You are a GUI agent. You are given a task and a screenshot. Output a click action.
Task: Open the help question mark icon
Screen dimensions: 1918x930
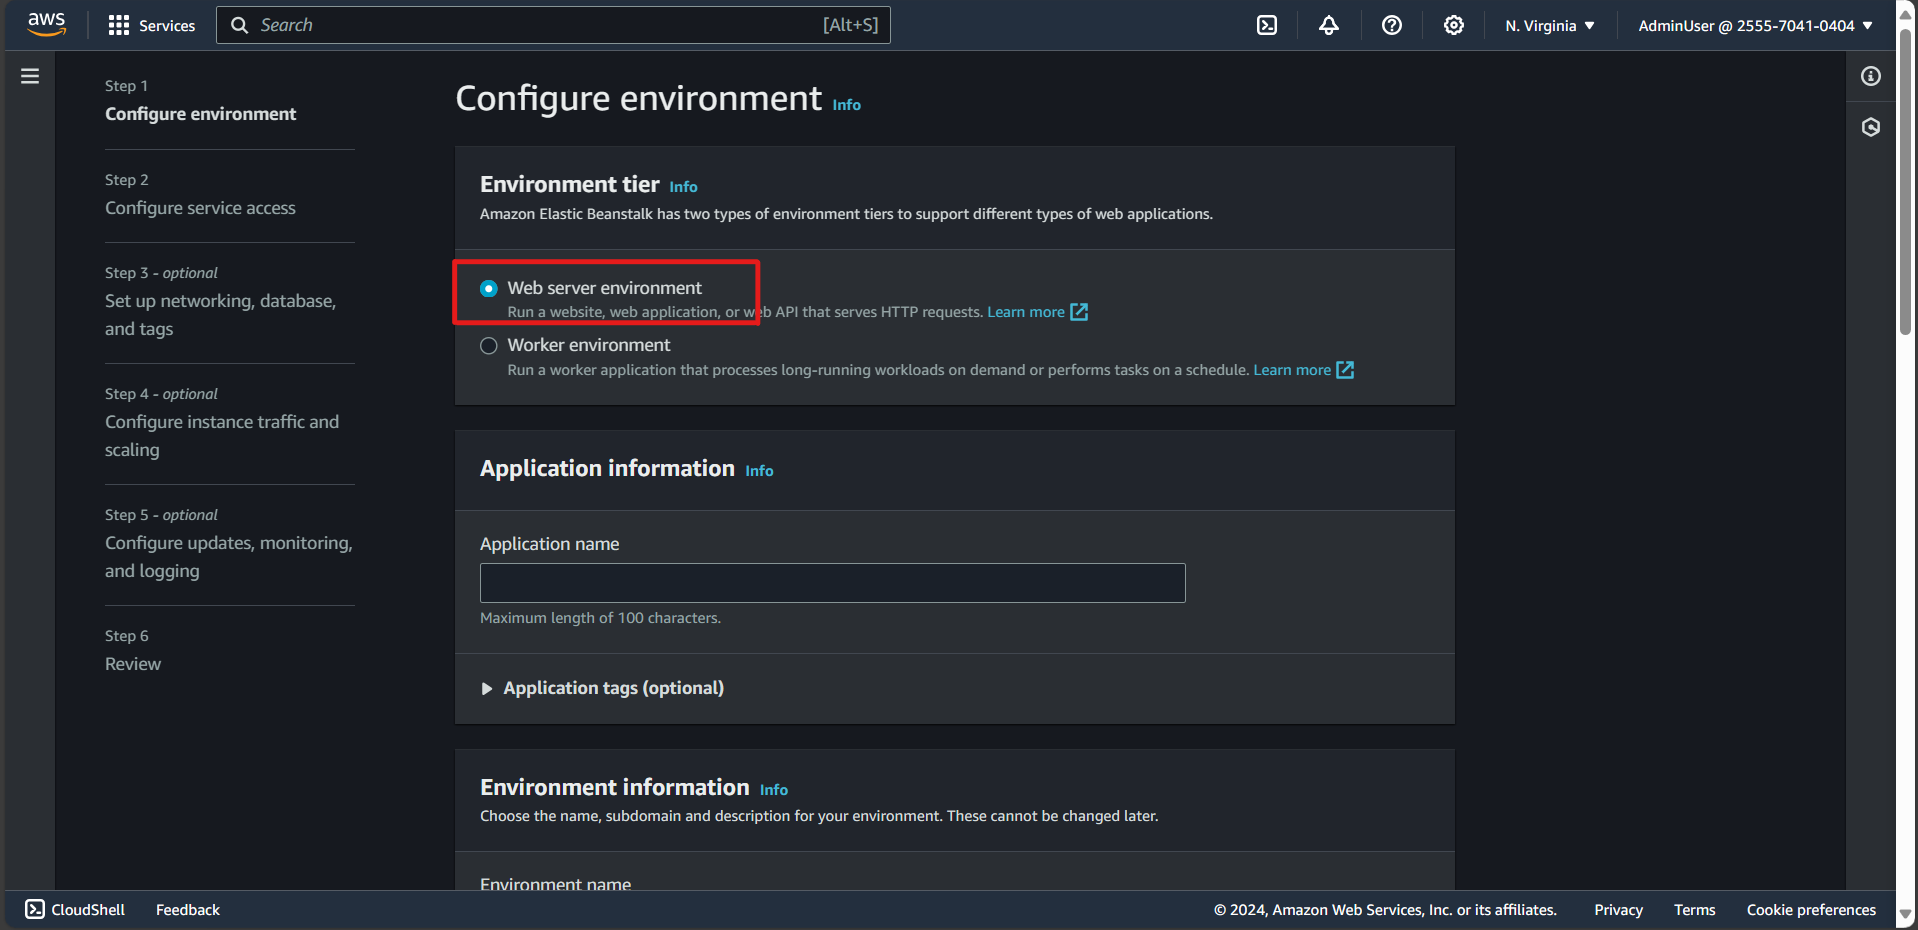point(1392,25)
